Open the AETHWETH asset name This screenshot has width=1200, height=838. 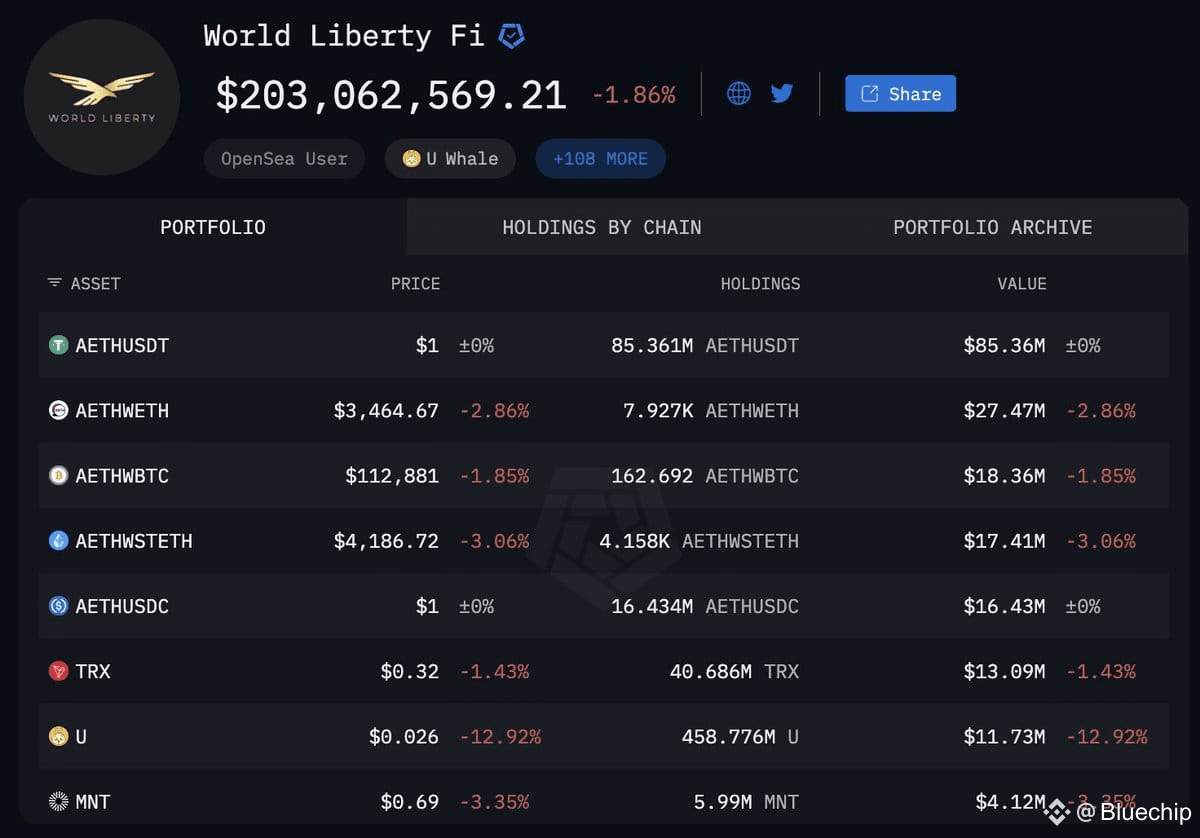click(122, 410)
